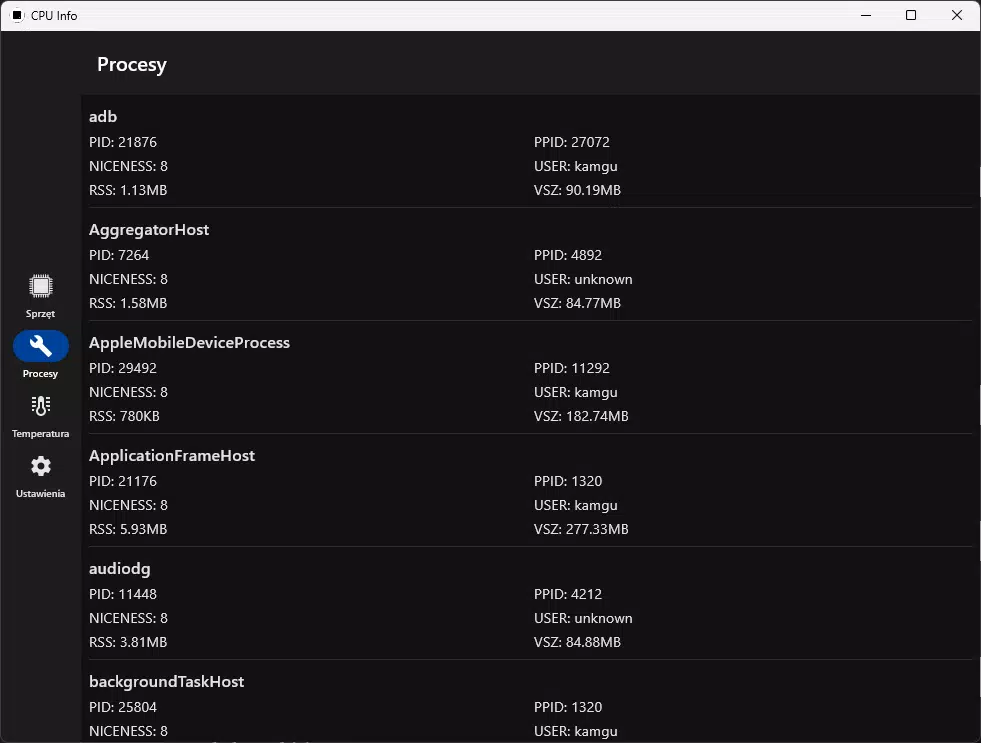
Task: Click NICENESS: 8 under AppleMobileDeviceProcess
Action: (x=128, y=392)
